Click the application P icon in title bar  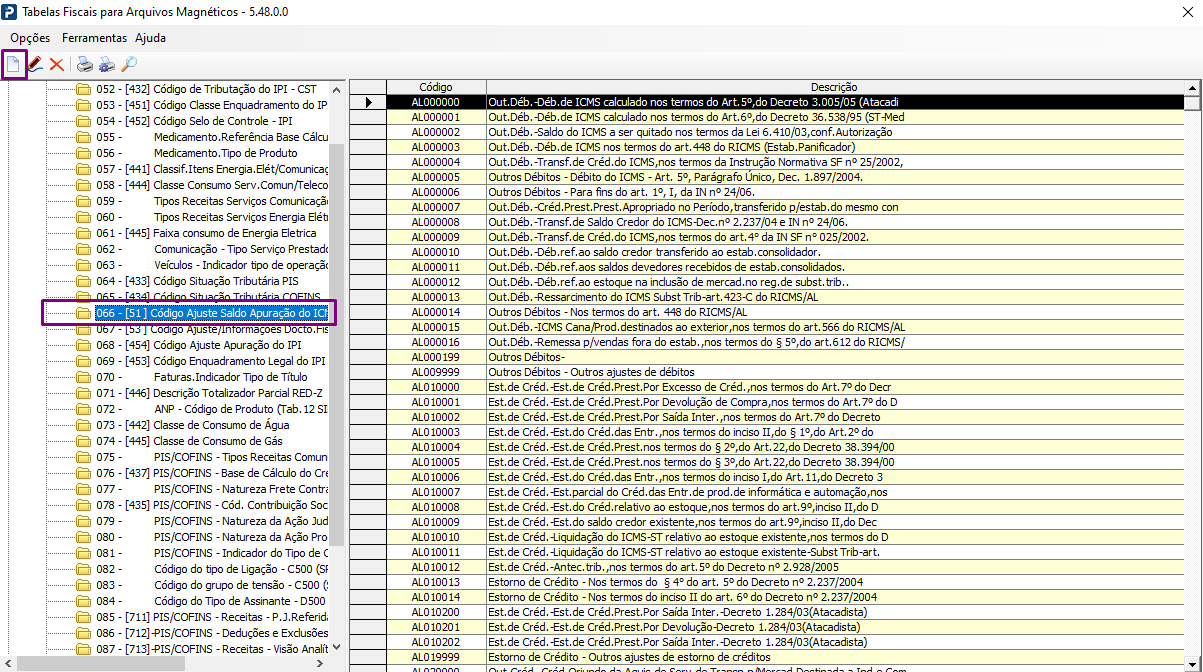click(10, 11)
